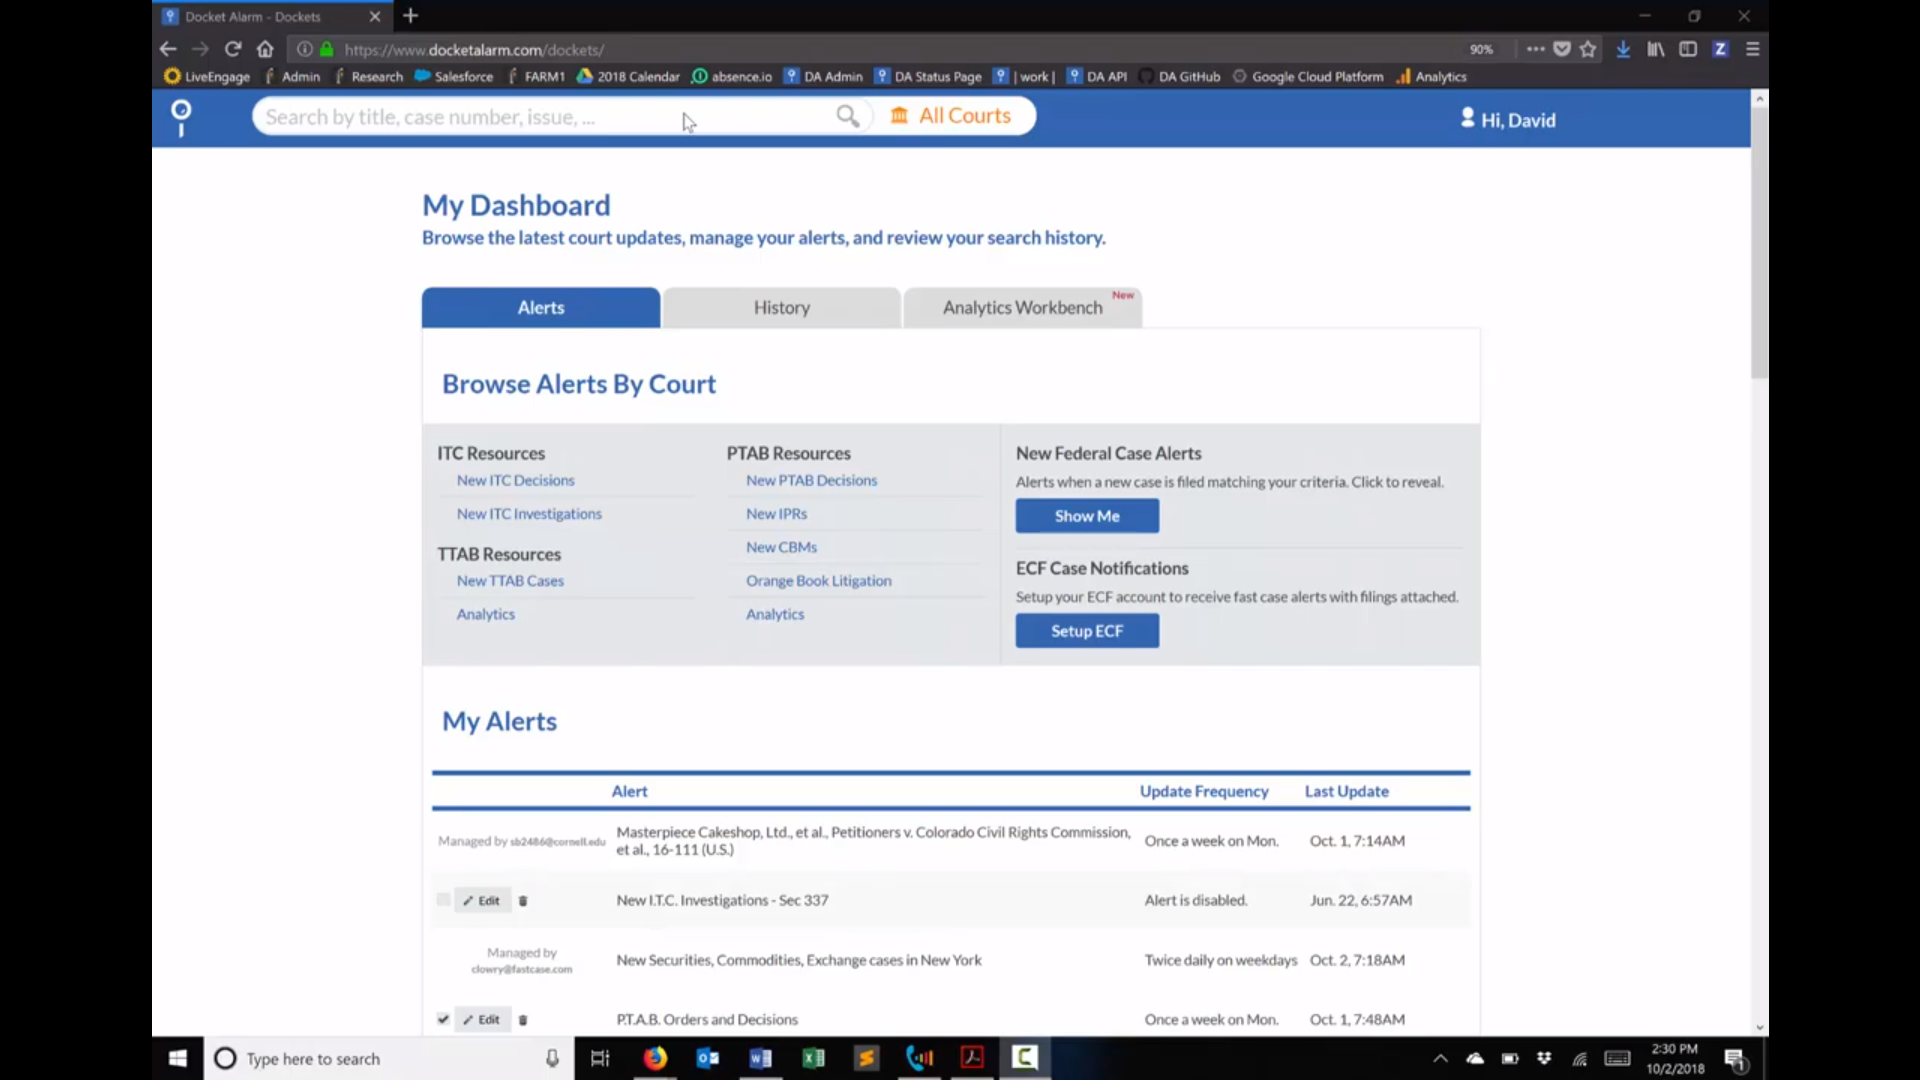This screenshot has height=1080, width=1920.
Task: Delete the New I.T.C. Investigations alert
Action: (x=523, y=901)
